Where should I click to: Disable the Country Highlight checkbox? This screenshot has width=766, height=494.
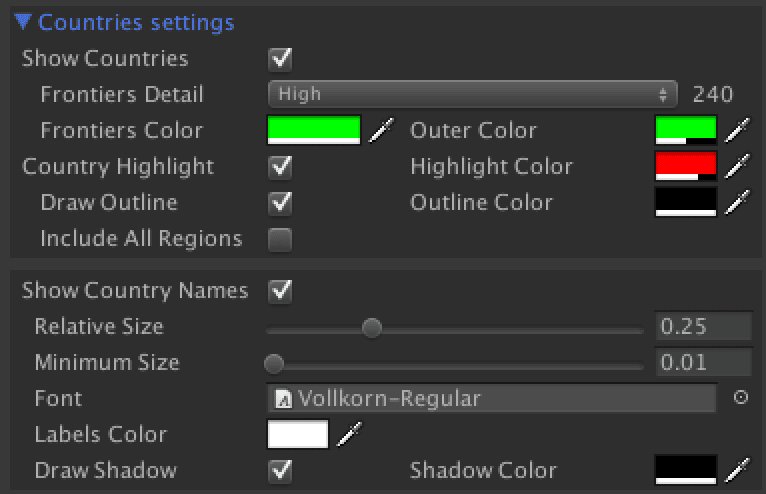(281, 166)
